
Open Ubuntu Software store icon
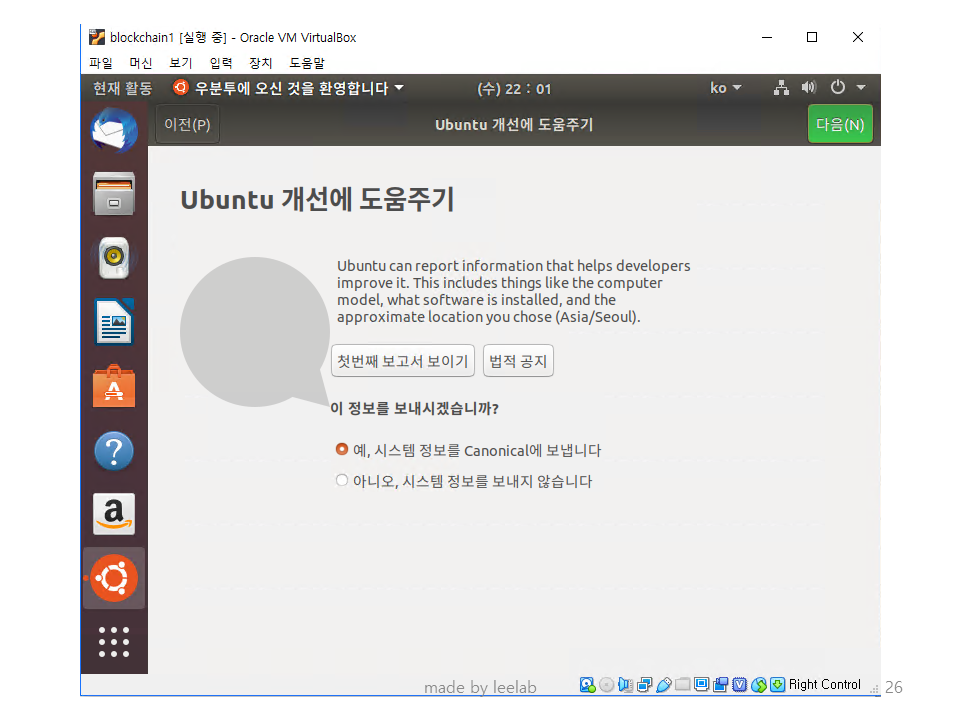click(x=114, y=386)
